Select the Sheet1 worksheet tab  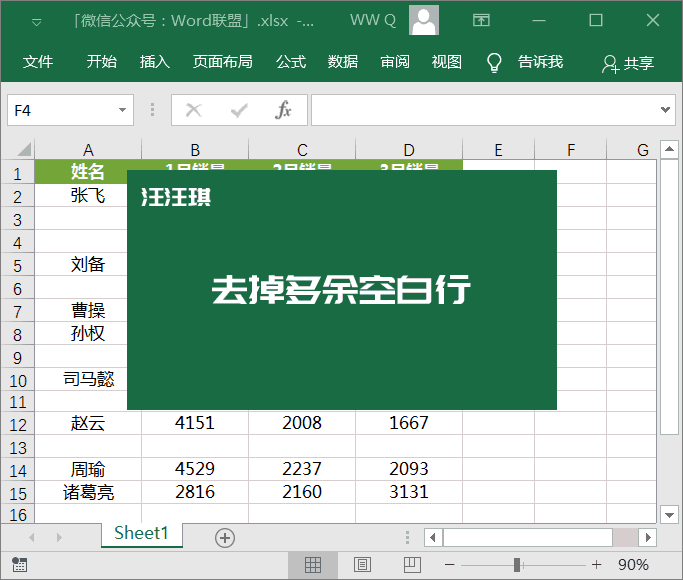click(141, 533)
